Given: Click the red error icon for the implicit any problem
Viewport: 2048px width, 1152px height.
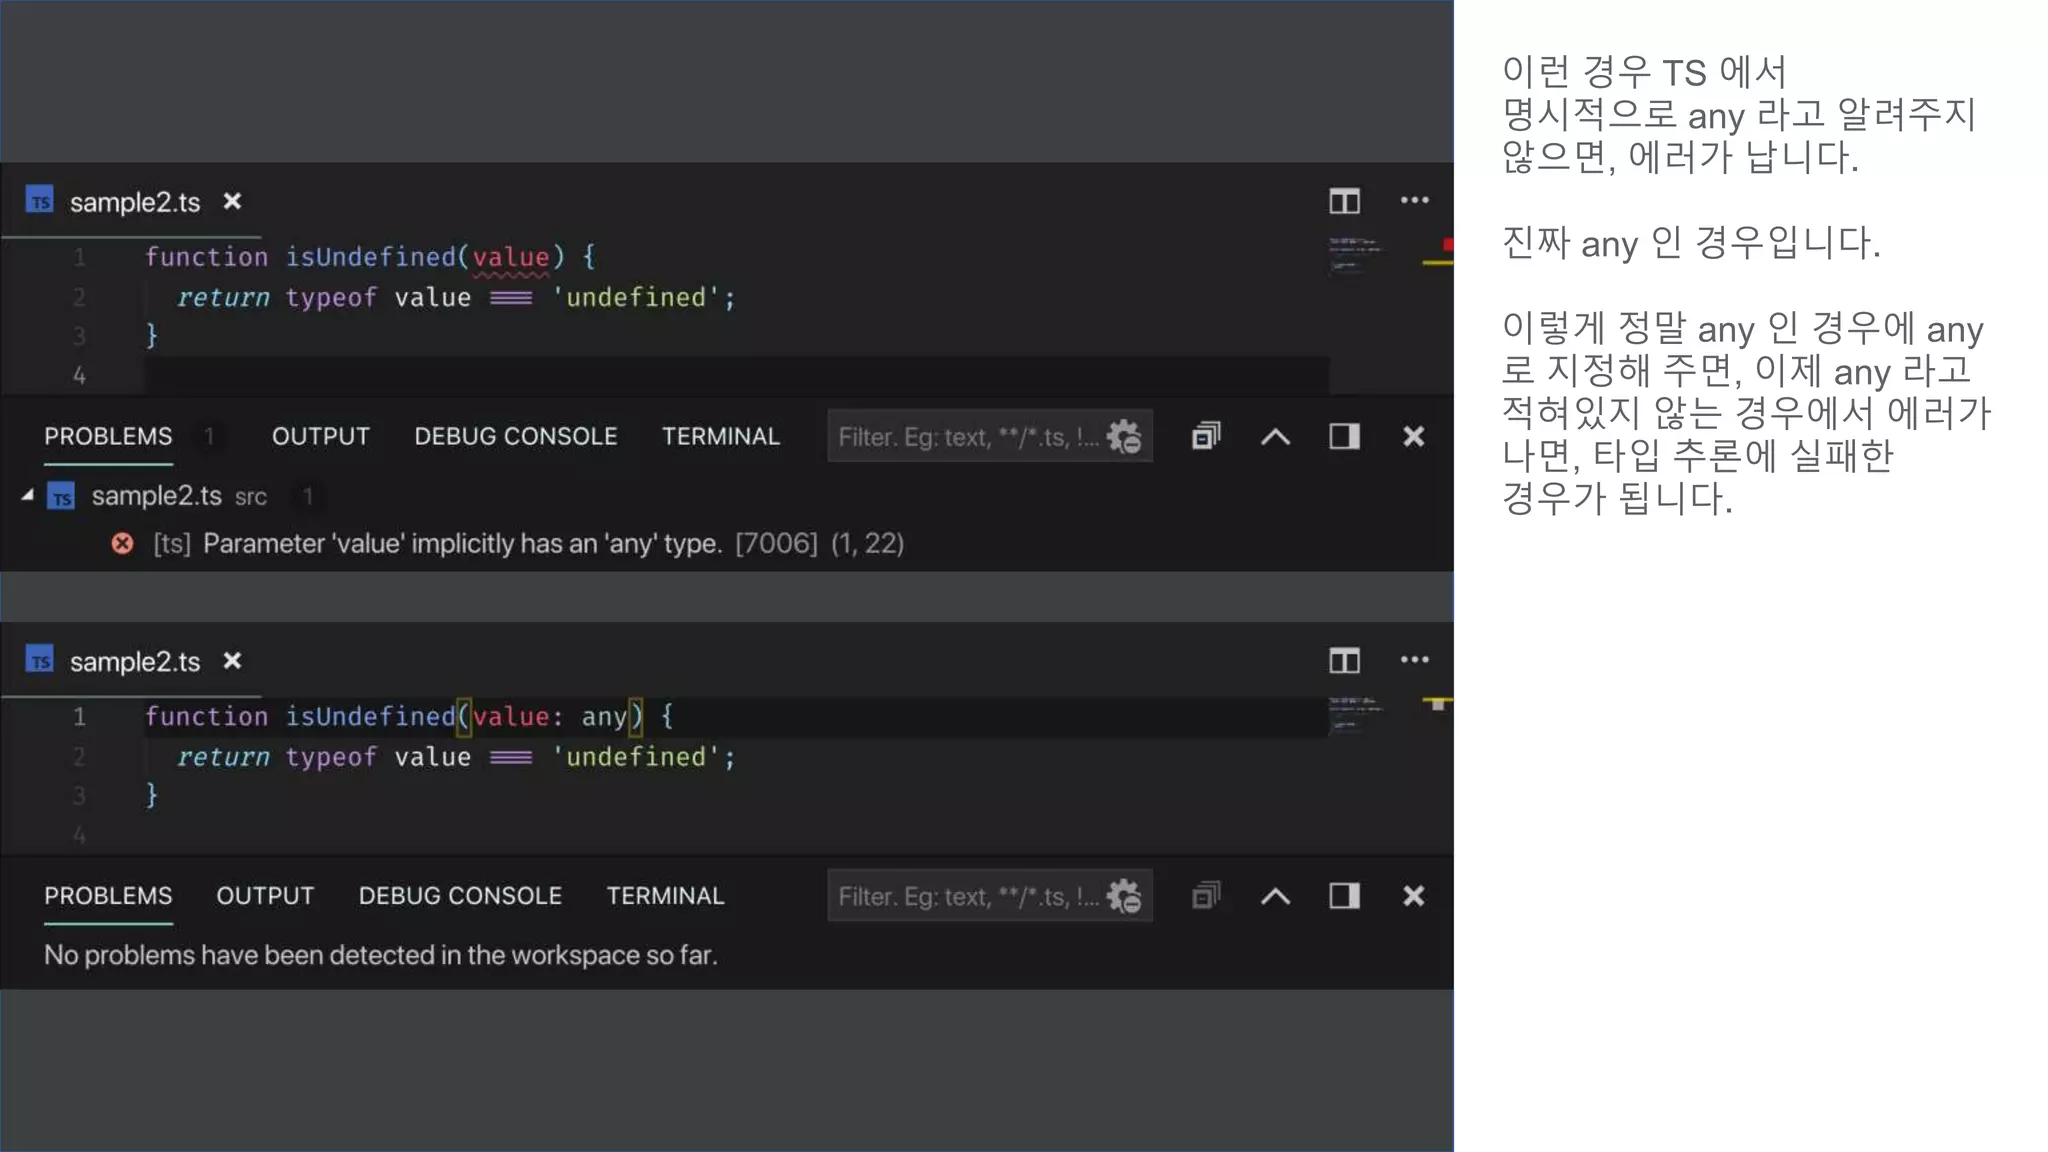Looking at the screenshot, I should (x=122, y=543).
